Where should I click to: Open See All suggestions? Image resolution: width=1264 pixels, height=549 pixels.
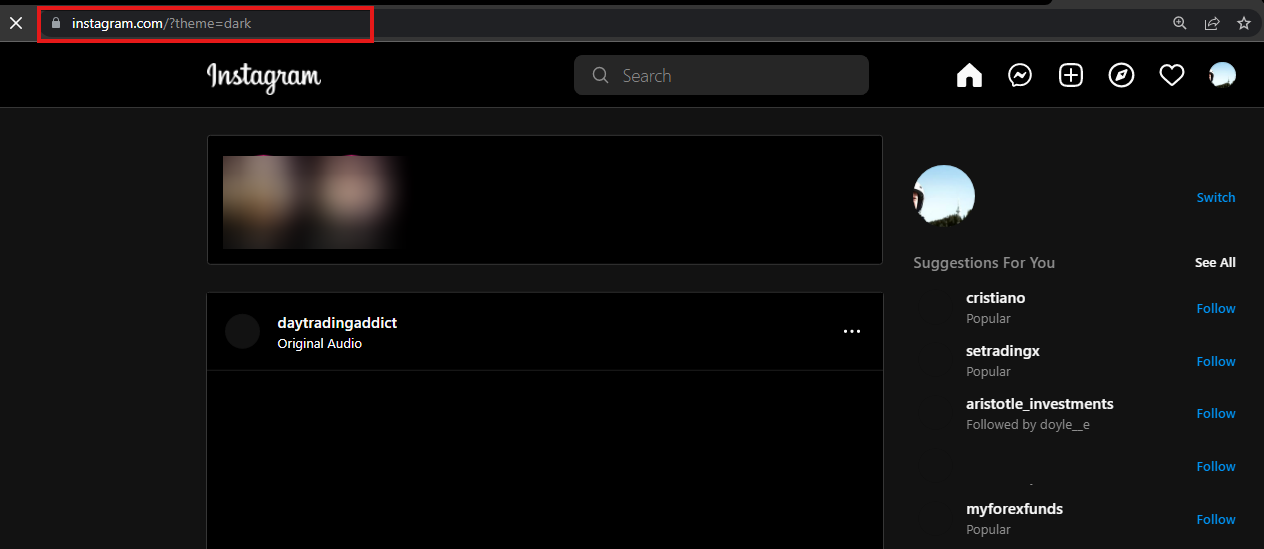point(1215,262)
